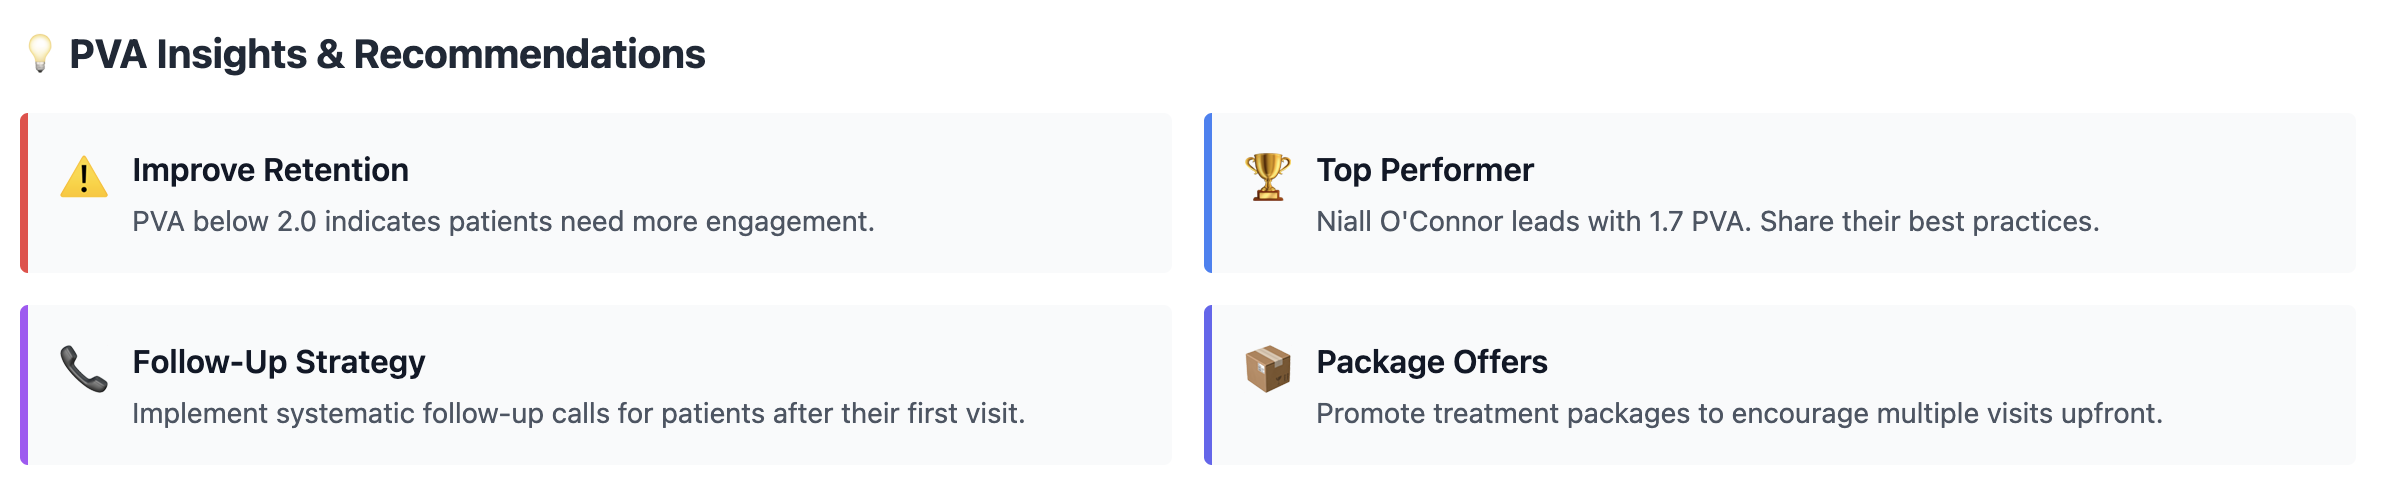
Task: Click the PVA Insights & Recommendations heading
Action: point(387,54)
